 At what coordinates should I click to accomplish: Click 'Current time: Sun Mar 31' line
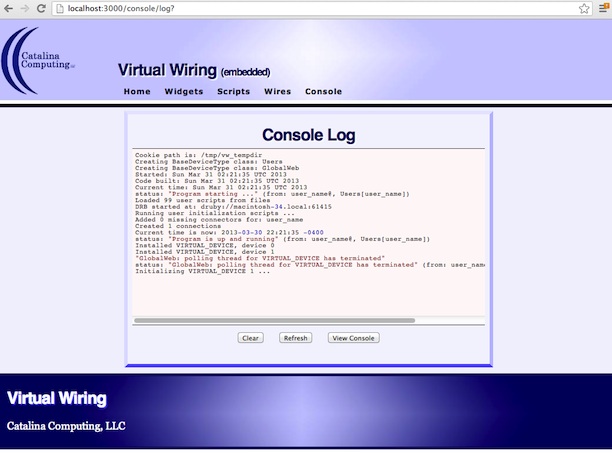[221, 187]
